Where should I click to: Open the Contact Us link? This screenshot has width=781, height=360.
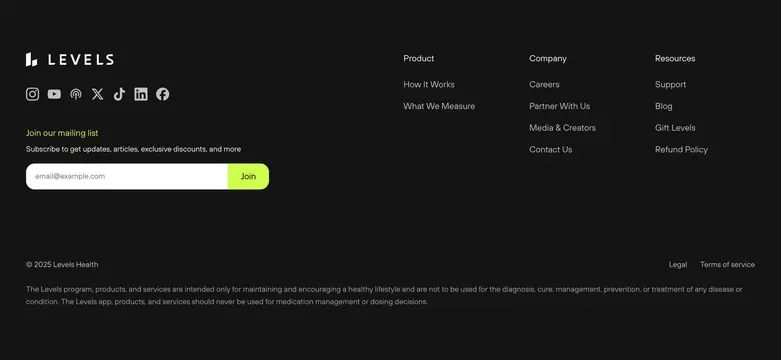tap(550, 149)
